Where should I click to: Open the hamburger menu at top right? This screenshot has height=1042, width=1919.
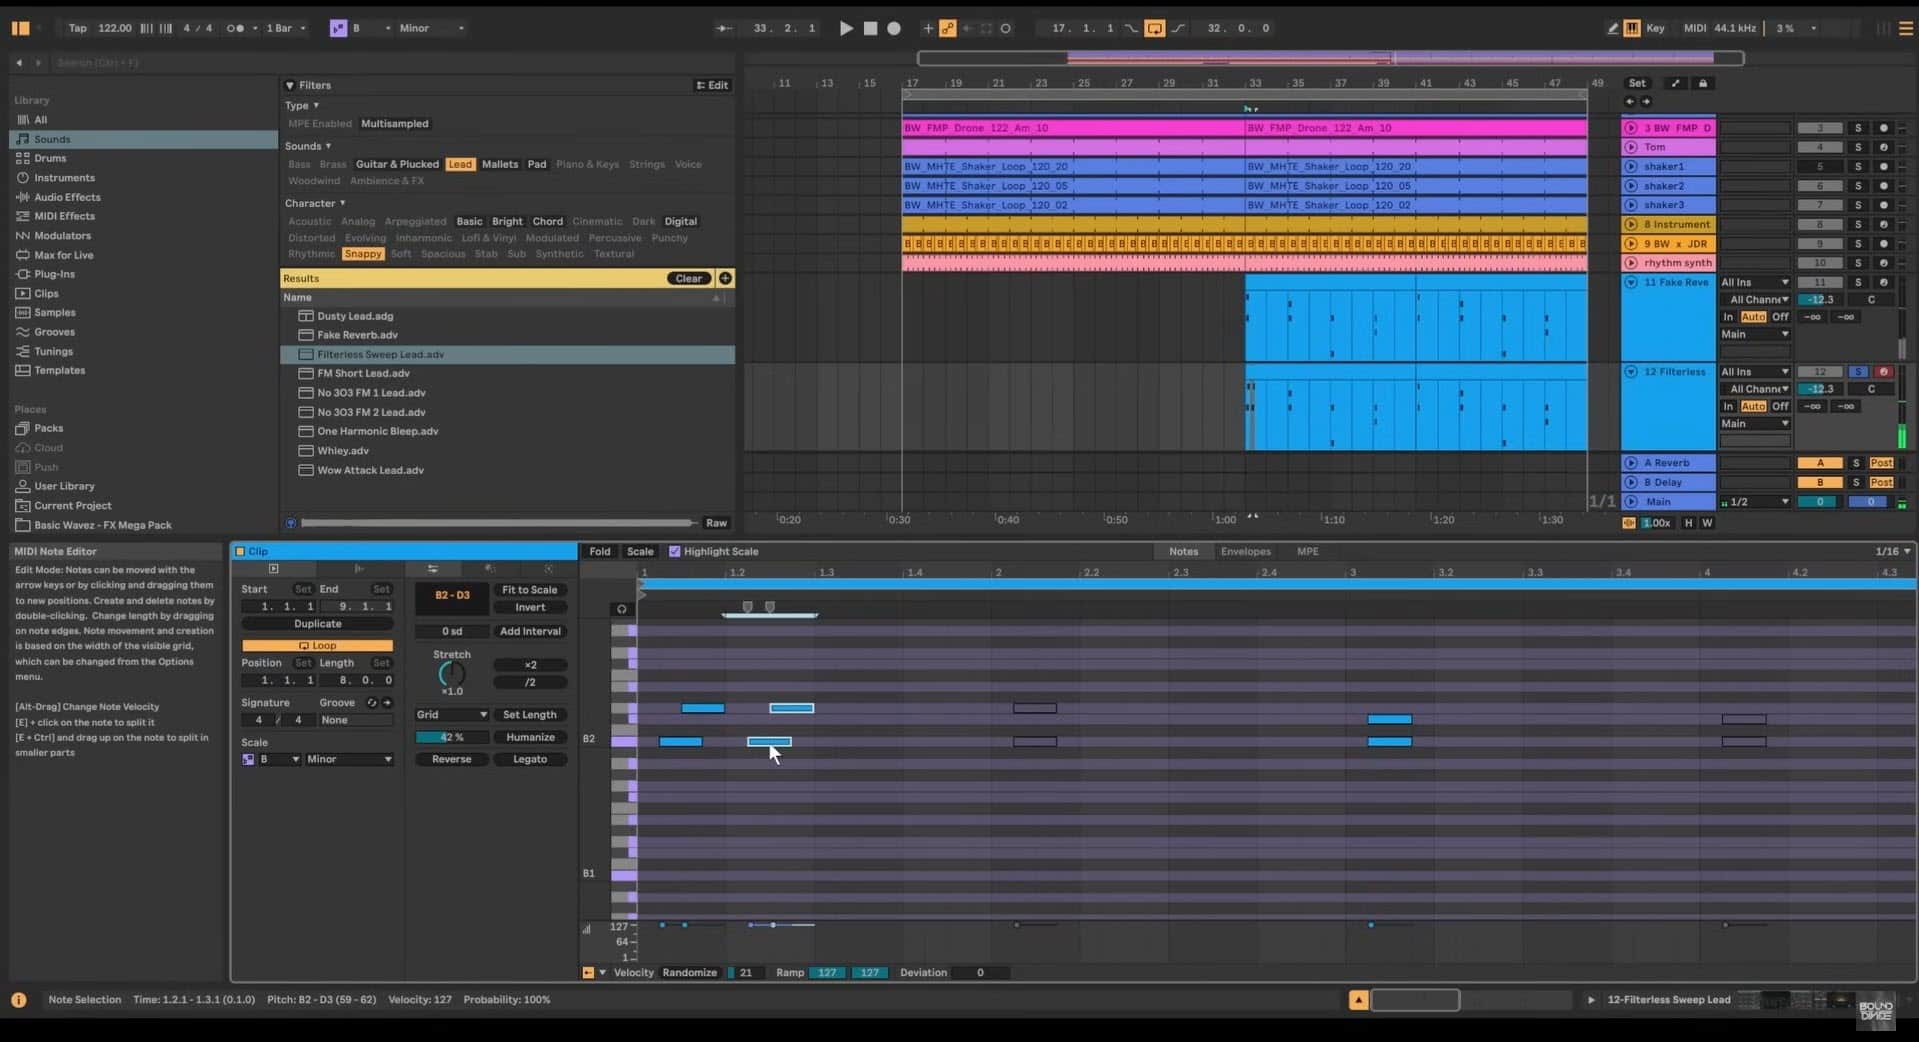[1906, 28]
